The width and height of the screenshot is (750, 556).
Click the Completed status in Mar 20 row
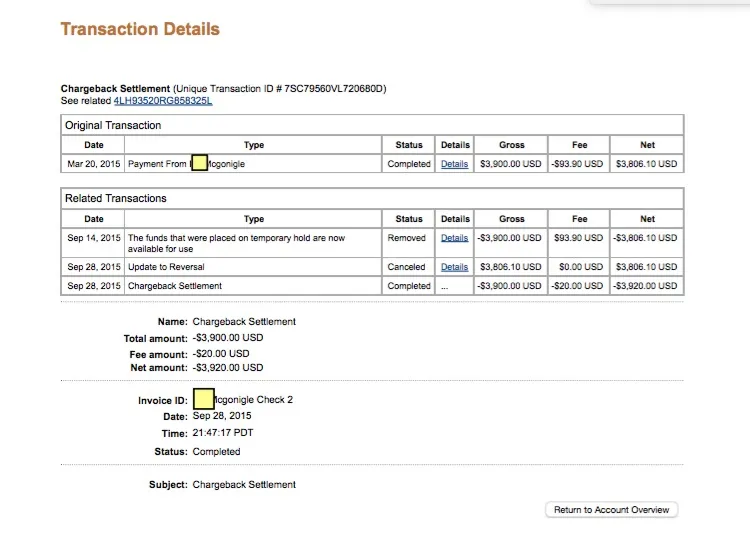point(409,164)
